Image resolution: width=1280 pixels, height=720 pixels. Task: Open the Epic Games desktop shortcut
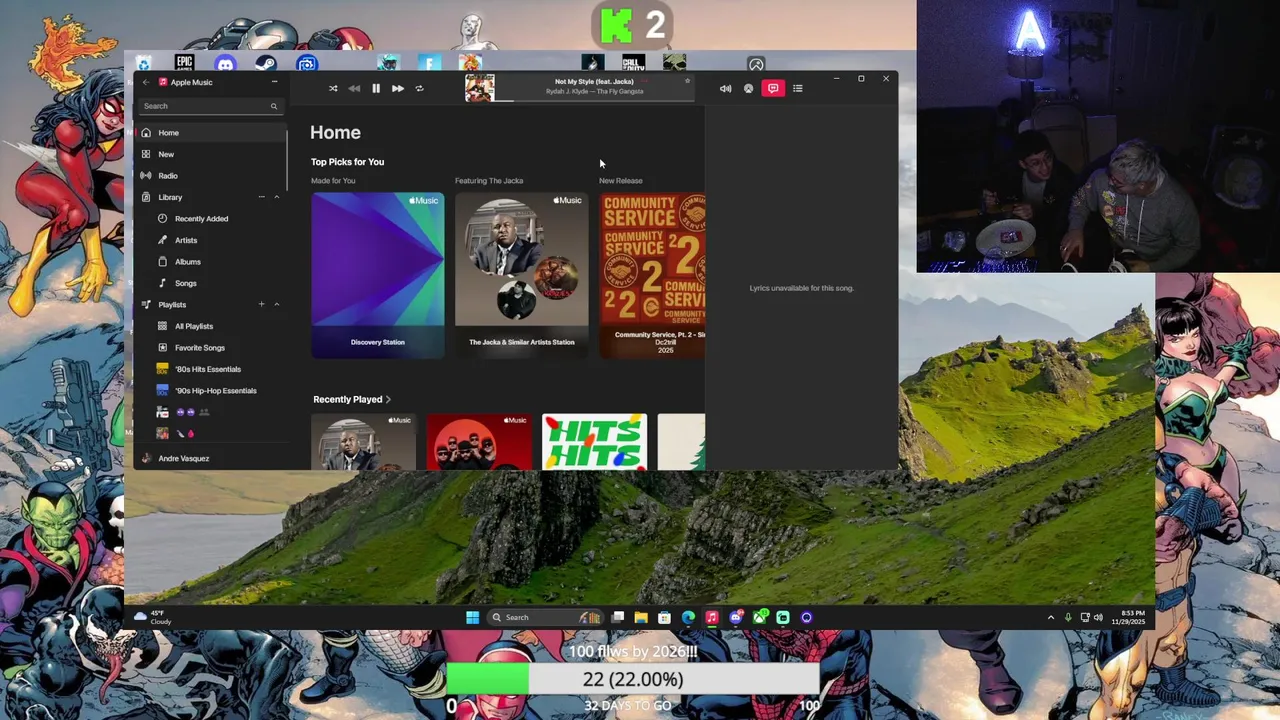click(184, 64)
